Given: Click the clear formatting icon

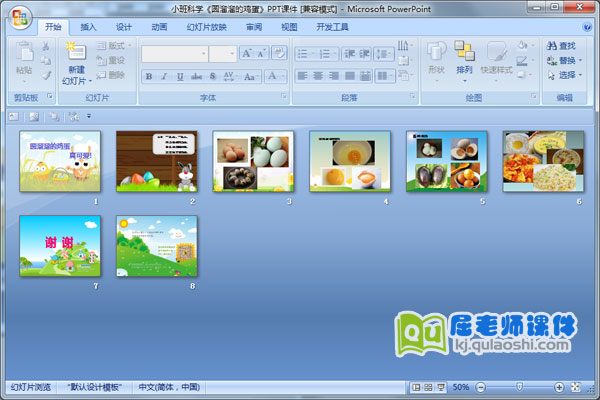Looking at the screenshot, I should tap(279, 54).
